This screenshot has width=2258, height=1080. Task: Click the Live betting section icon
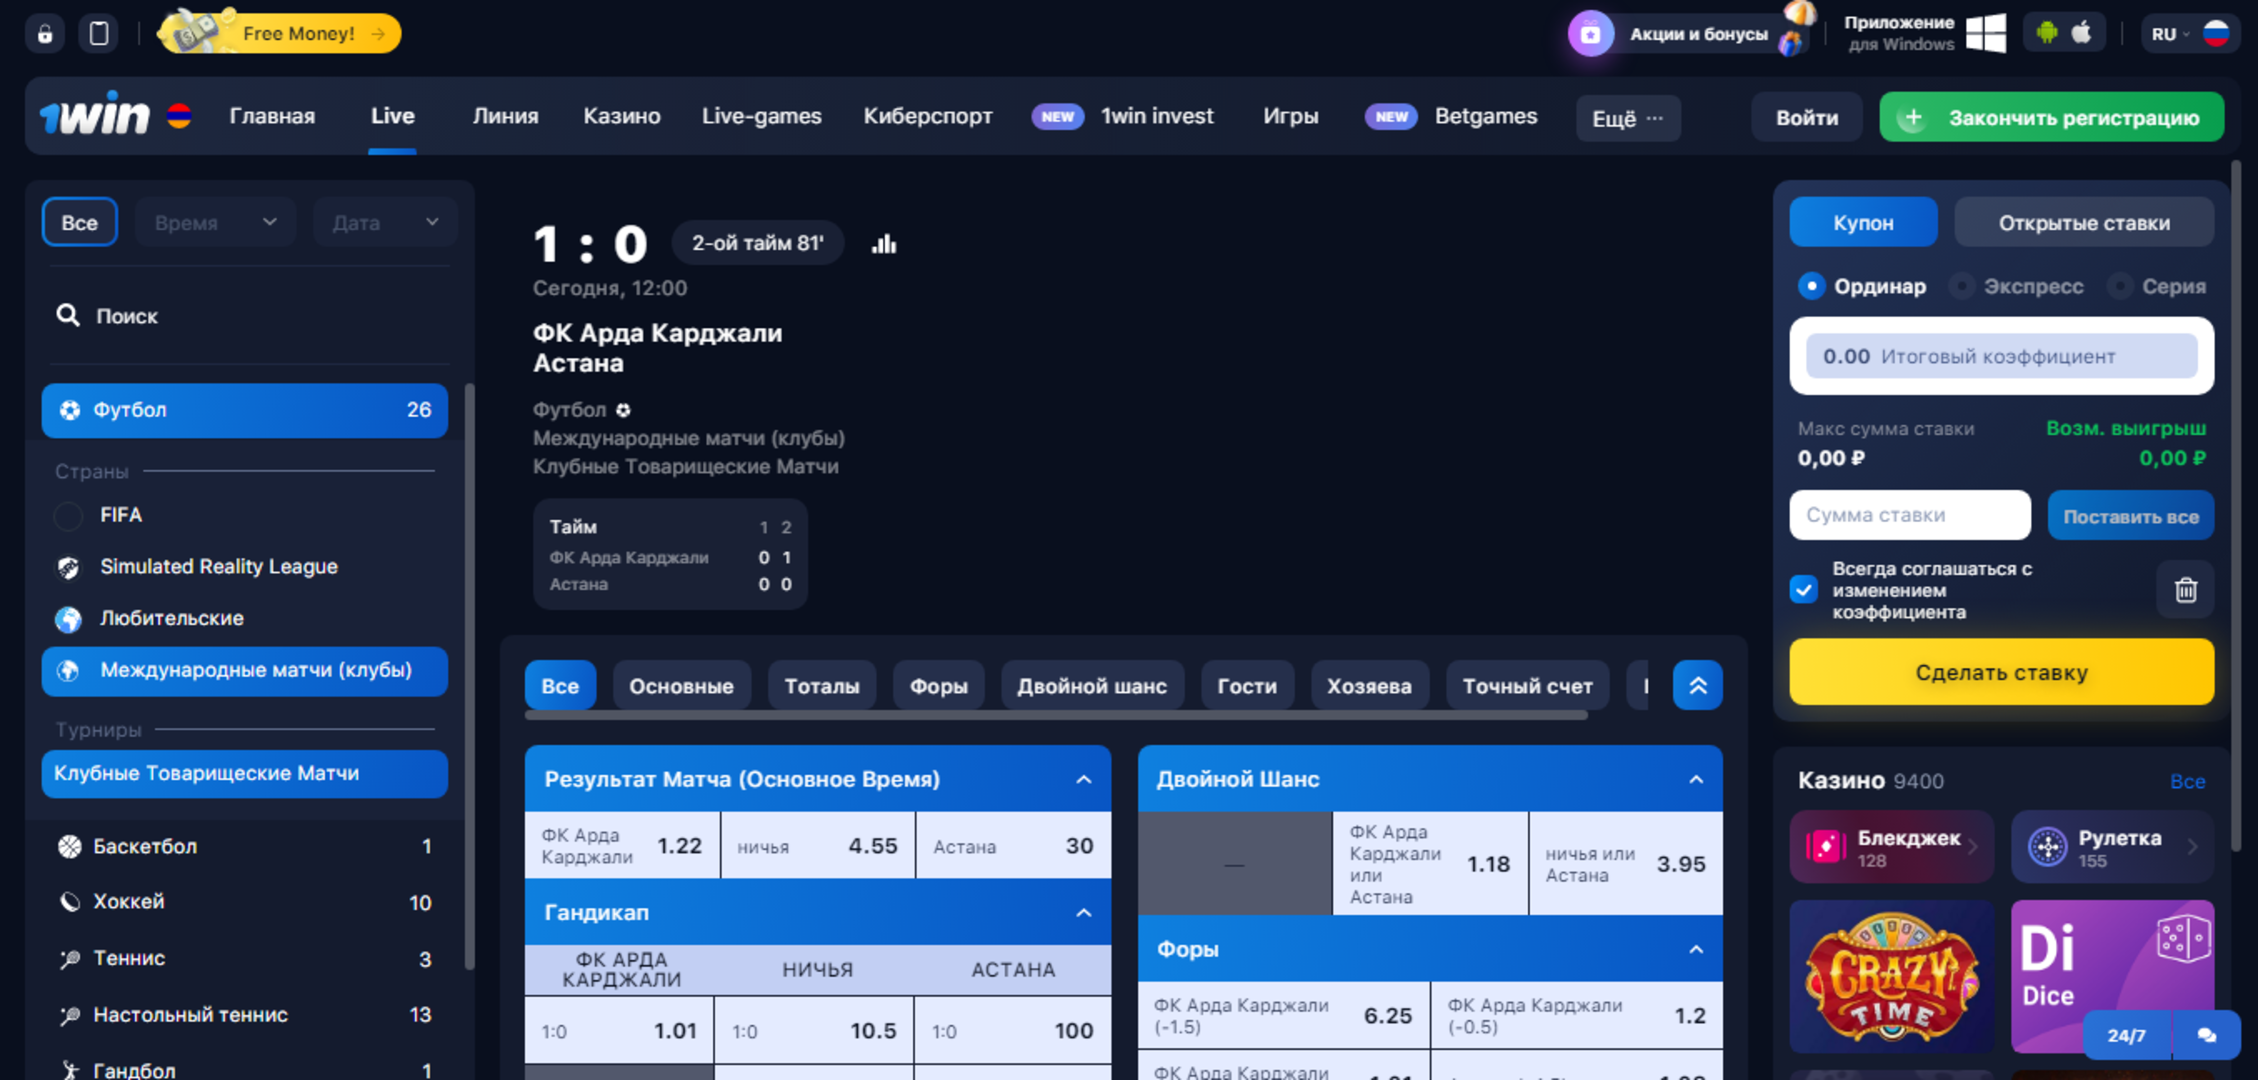(393, 115)
